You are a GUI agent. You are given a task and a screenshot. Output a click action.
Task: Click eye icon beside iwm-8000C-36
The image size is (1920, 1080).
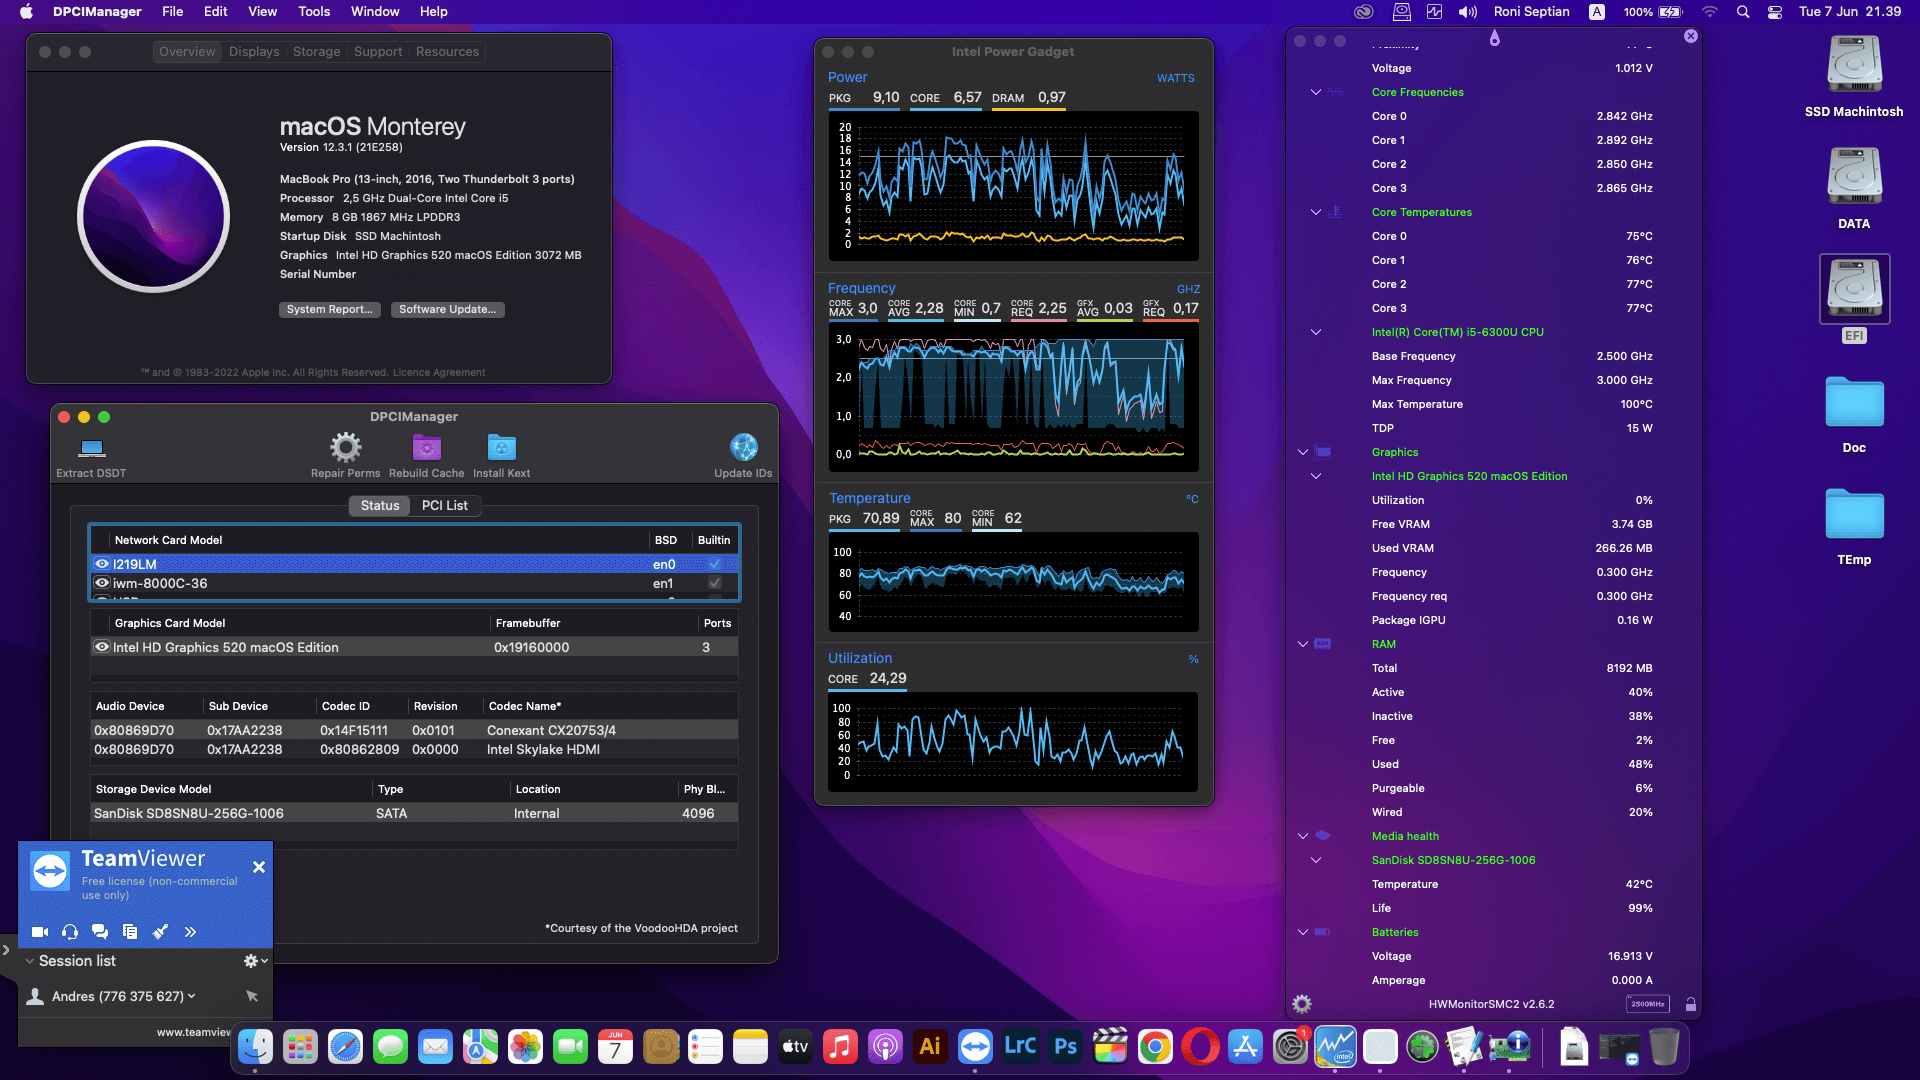[x=102, y=583]
